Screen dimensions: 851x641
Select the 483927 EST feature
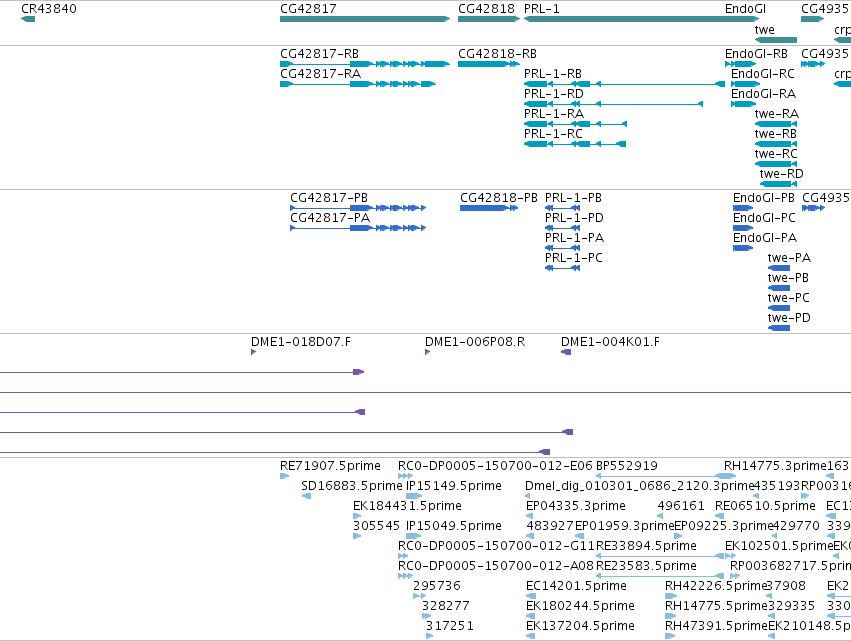point(530,536)
